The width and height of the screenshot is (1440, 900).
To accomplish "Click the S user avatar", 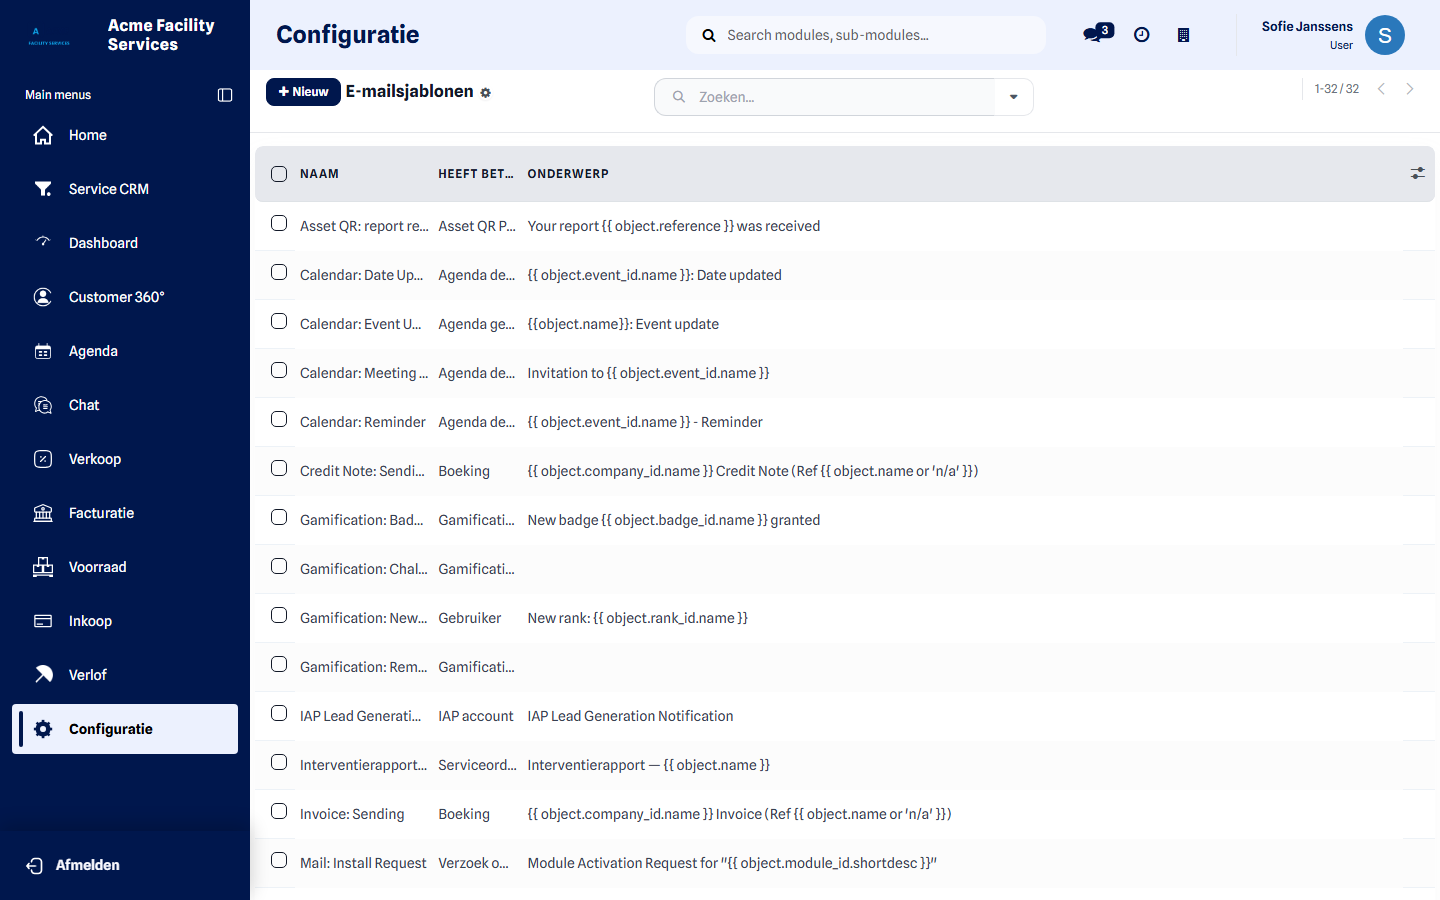I will 1385,35.
